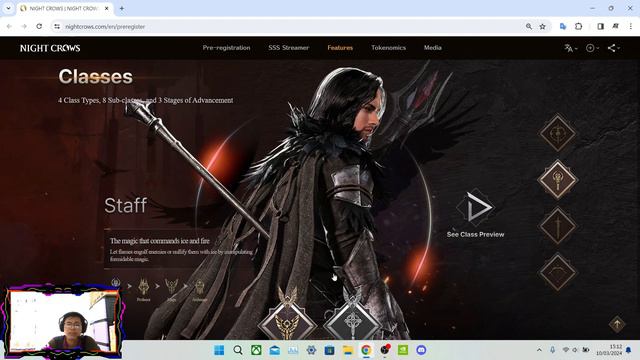Screen dimensions: 640x360
Task: Open the Chrome three-dot menu
Action: (x=631, y=27)
